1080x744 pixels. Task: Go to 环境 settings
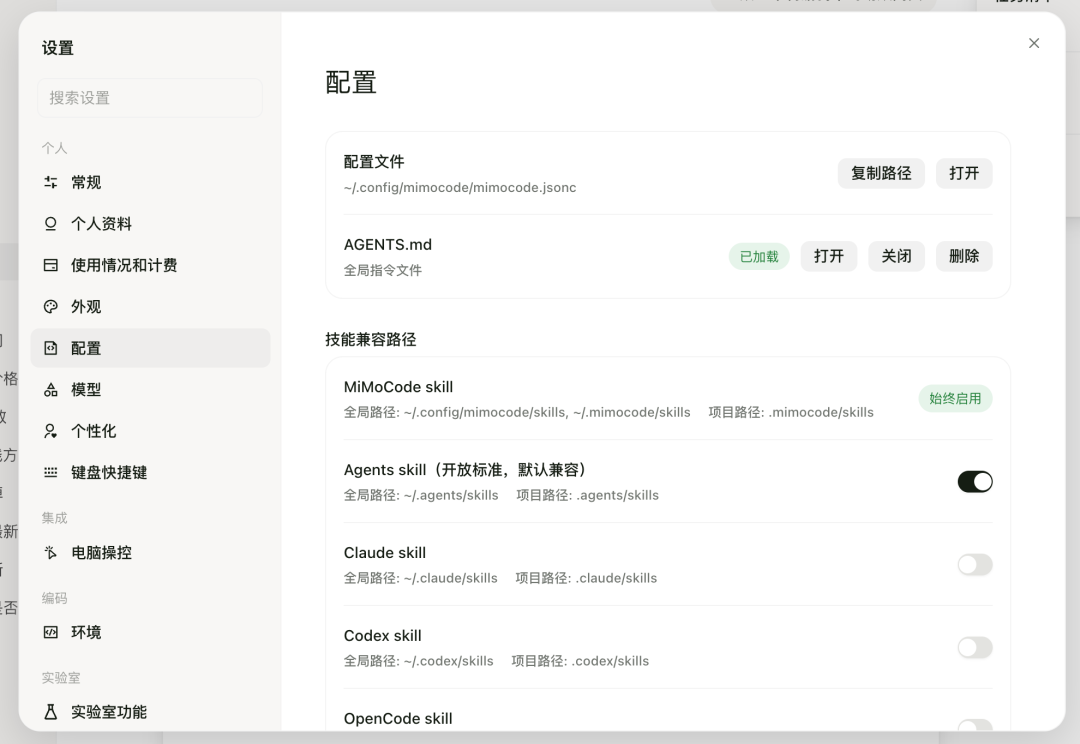tap(150, 632)
